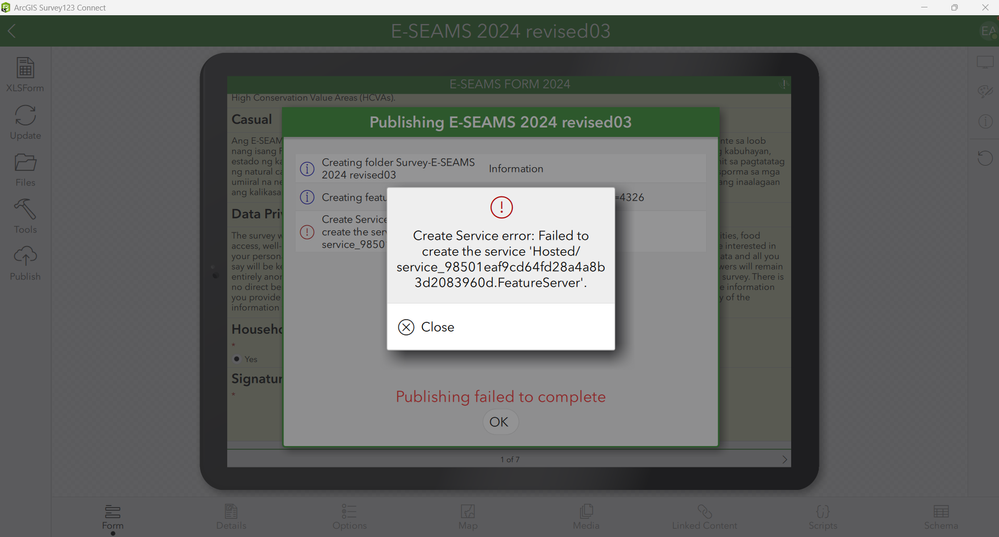Screen dimensions: 999x537
Task: Click the warning icon in form header
Action: (784, 84)
